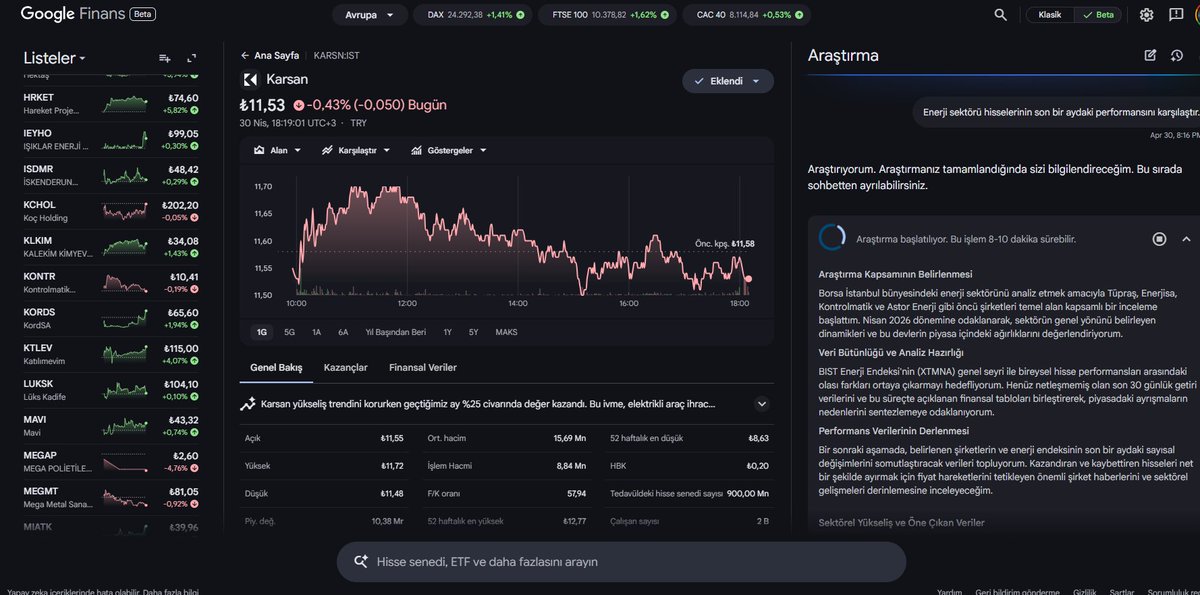This screenshot has width=1200, height=595.
Task: Select 1Y time range
Action: (x=447, y=332)
